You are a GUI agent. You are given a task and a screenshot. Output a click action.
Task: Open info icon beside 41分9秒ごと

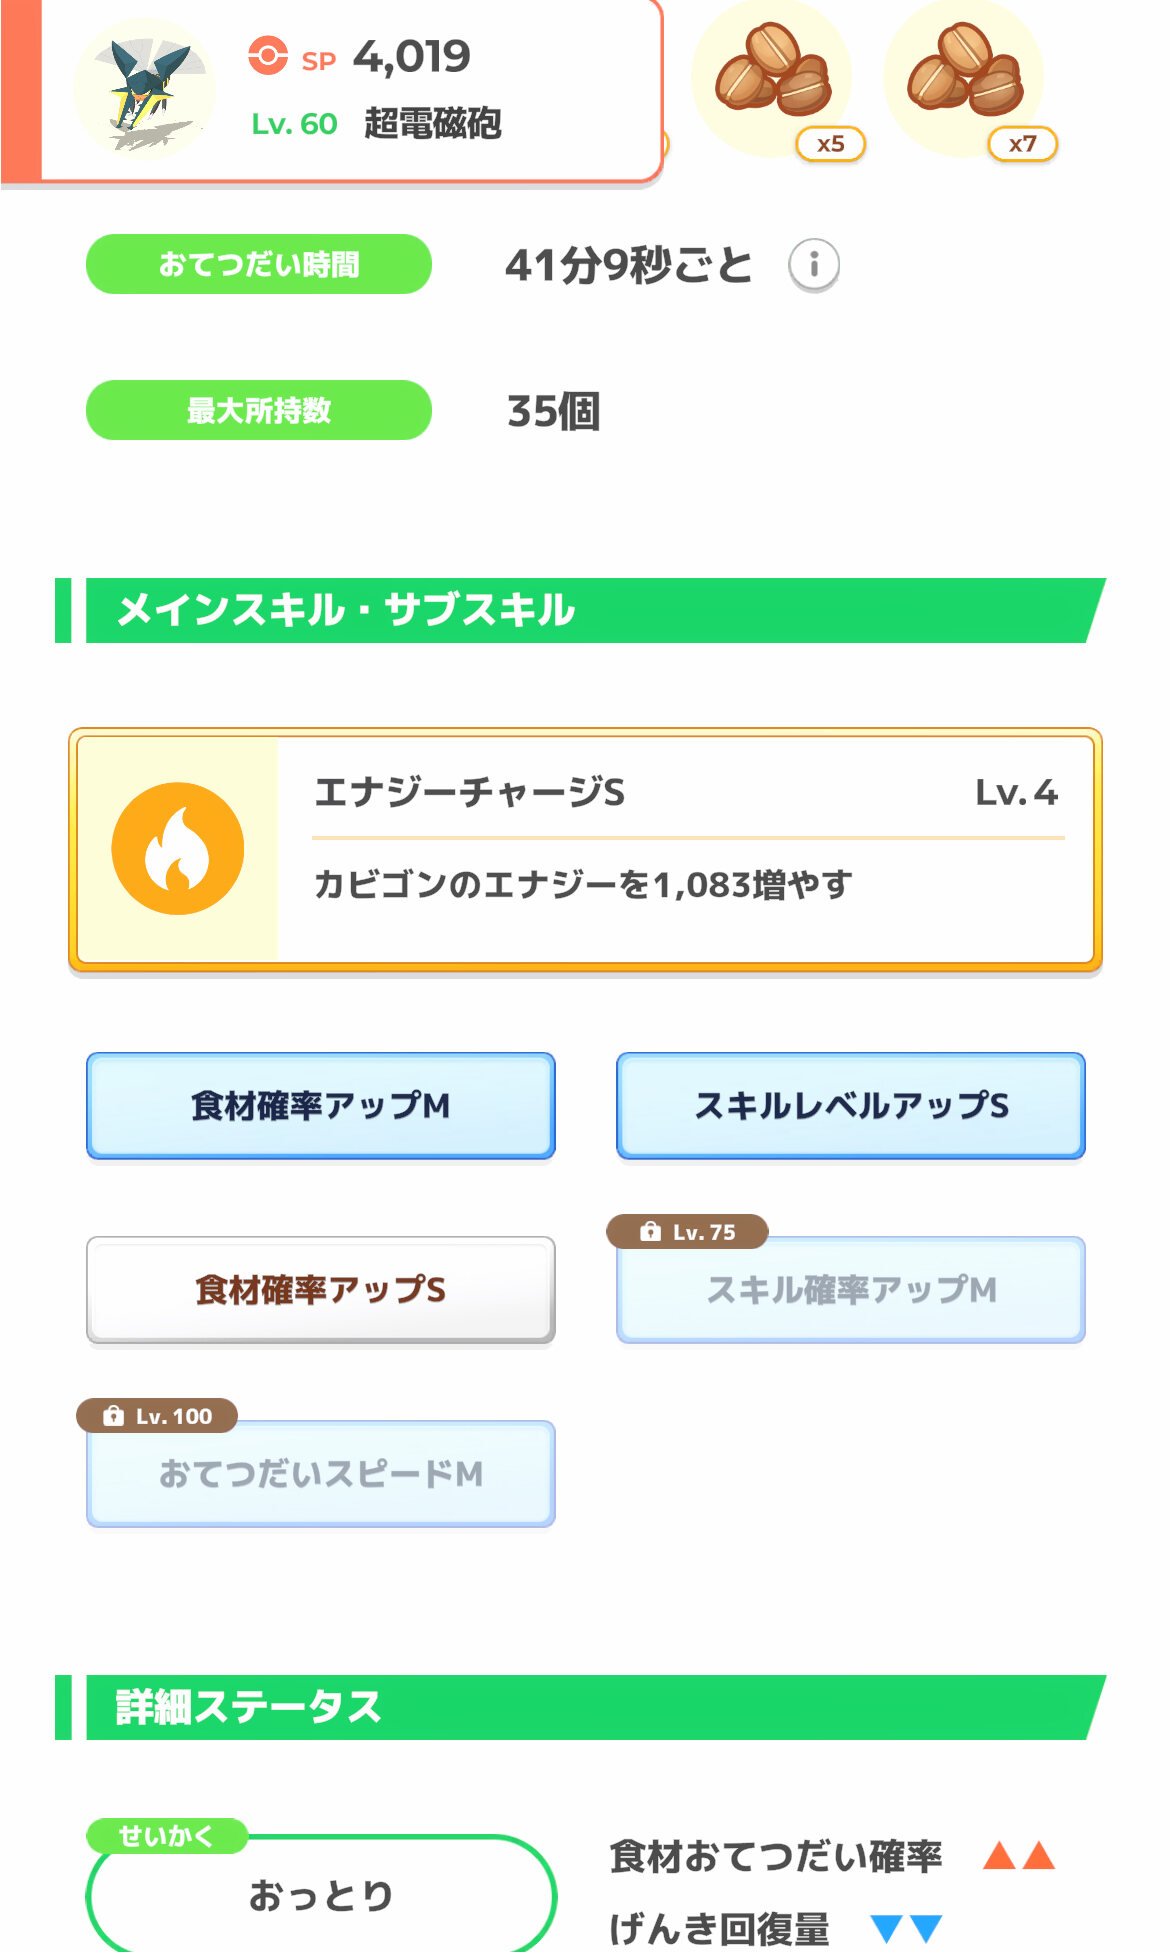pos(814,265)
